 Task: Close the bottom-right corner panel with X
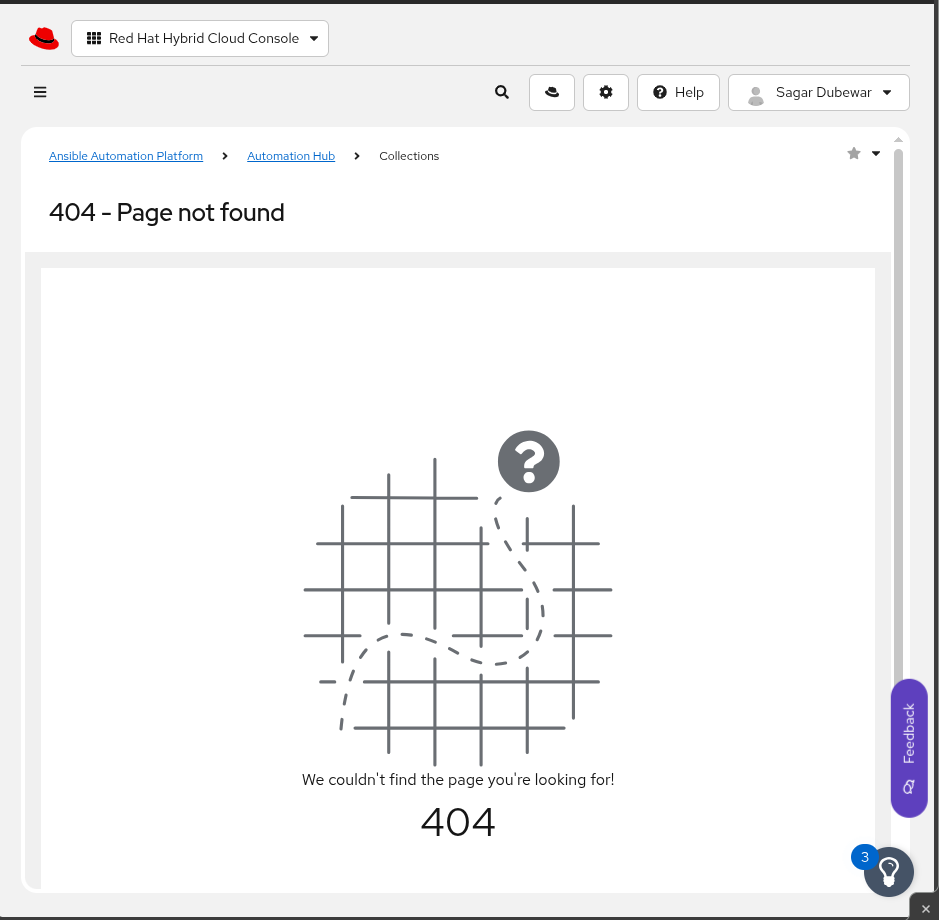pyautogui.click(x=926, y=909)
